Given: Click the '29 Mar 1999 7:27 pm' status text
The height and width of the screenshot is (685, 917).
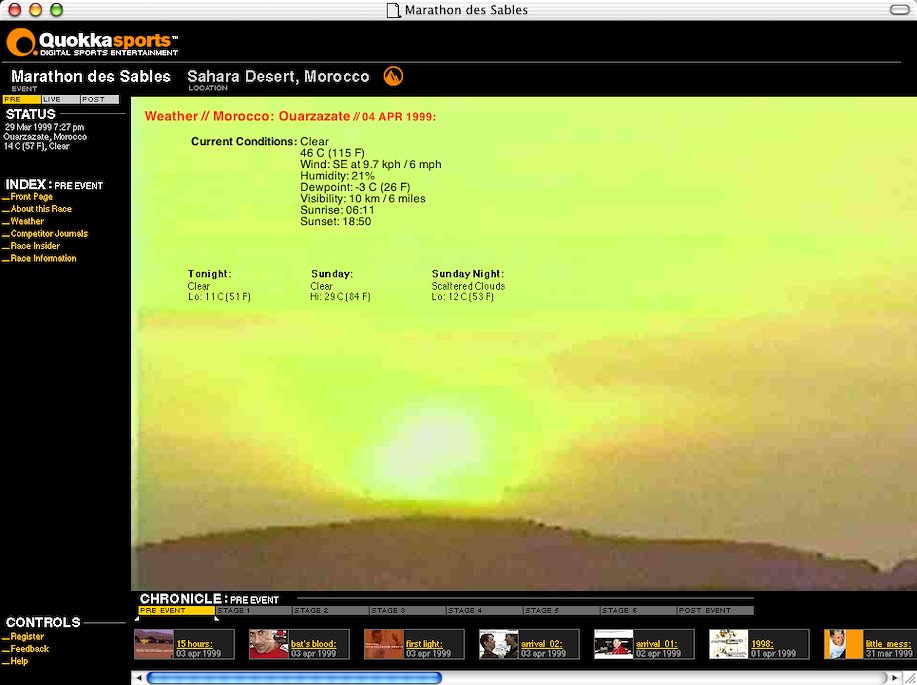Looking at the screenshot, I should tap(44, 127).
